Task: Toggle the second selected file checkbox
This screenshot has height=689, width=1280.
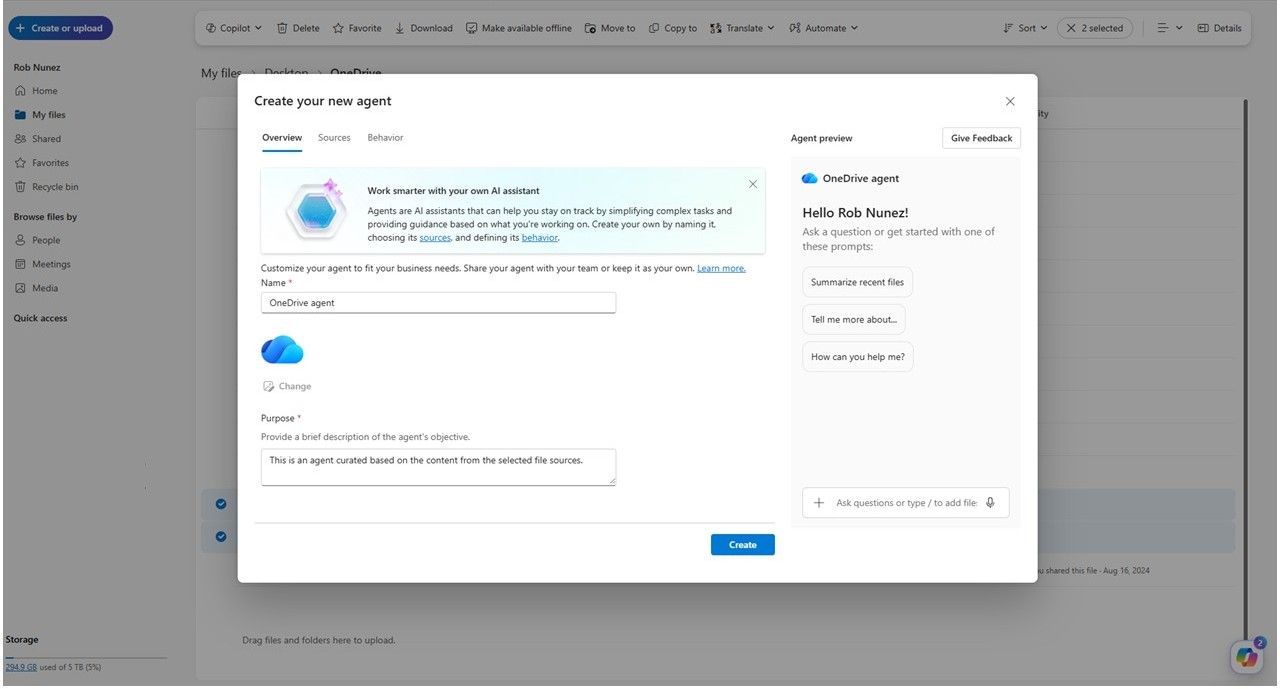Action: [x=221, y=536]
